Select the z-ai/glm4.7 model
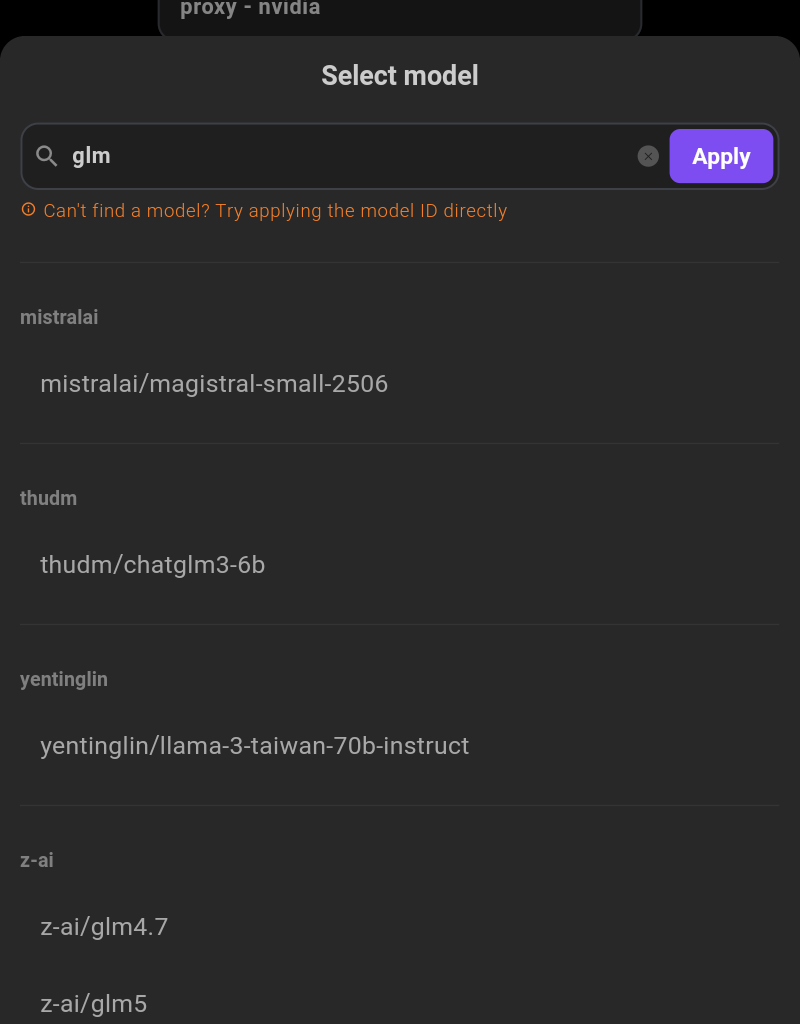This screenshot has width=800, height=1024. (x=104, y=927)
